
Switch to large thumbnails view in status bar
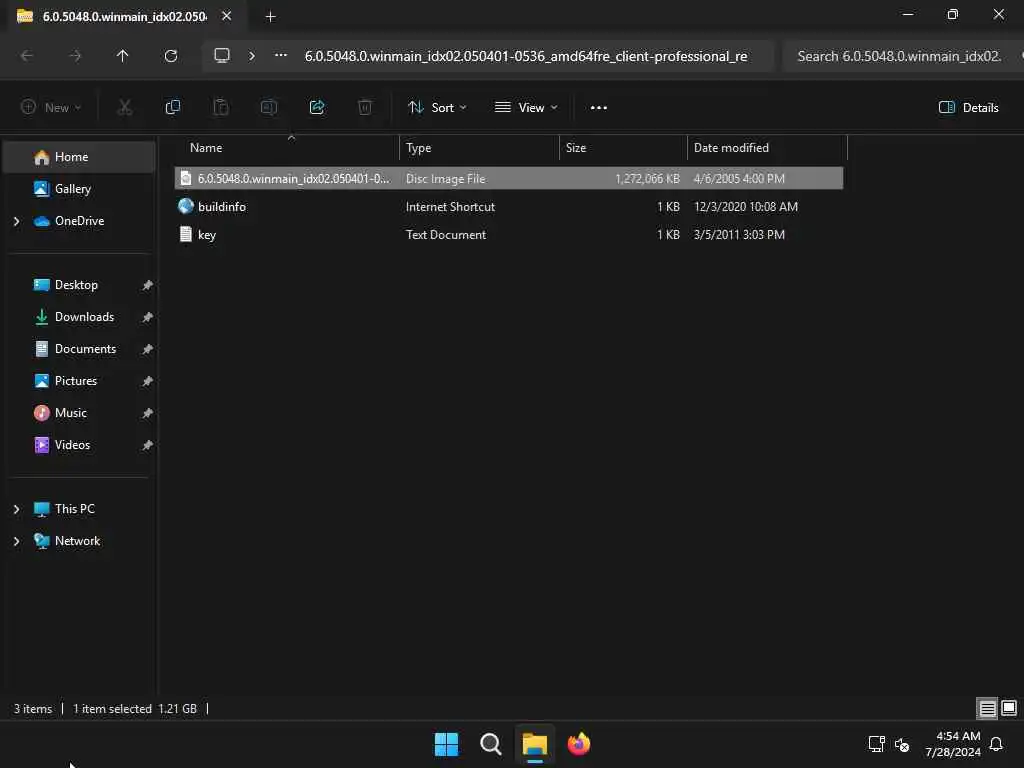pyautogui.click(x=1009, y=709)
